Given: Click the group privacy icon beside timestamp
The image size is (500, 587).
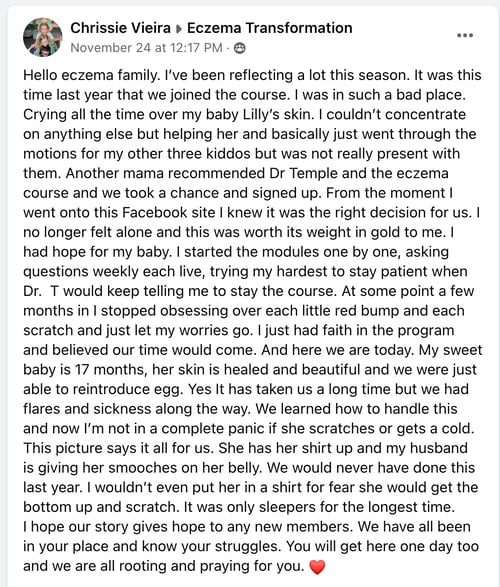Looking at the screenshot, I should 240,48.
